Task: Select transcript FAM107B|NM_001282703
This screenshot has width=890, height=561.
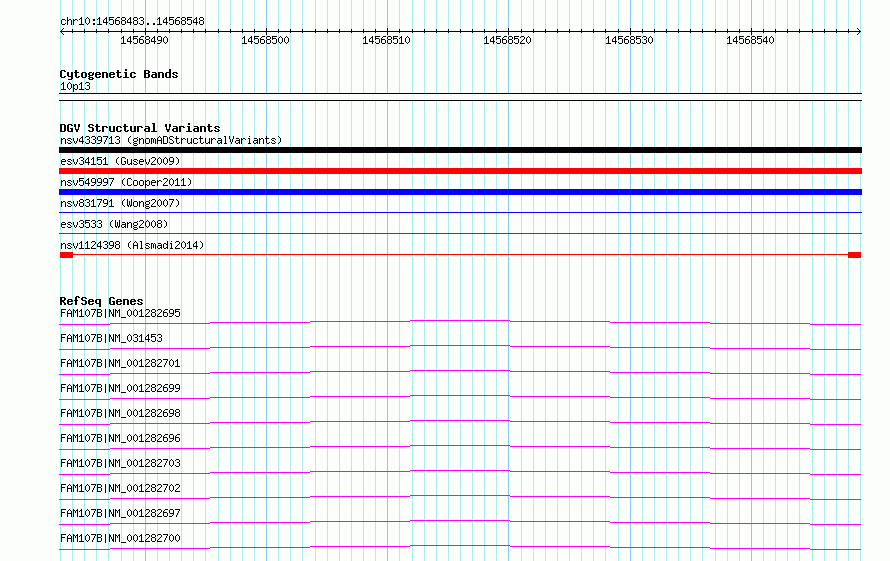Action: click(120, 463)
